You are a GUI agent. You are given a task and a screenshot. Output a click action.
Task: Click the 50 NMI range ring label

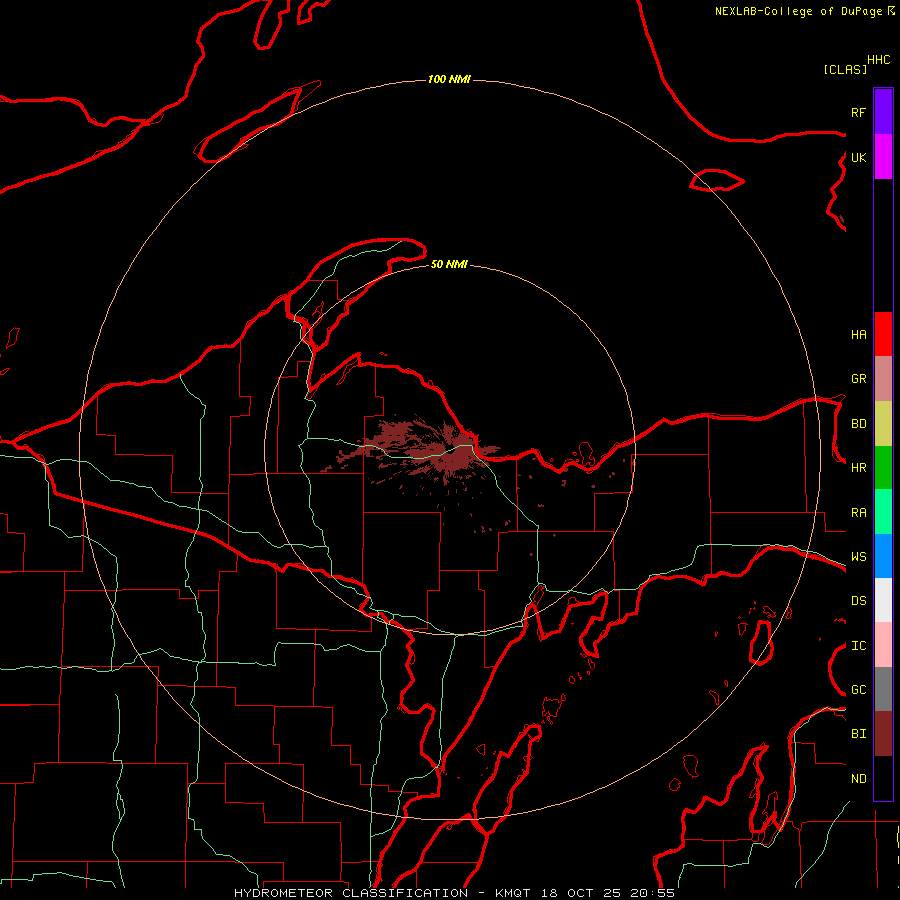click(x=449, y=264)
